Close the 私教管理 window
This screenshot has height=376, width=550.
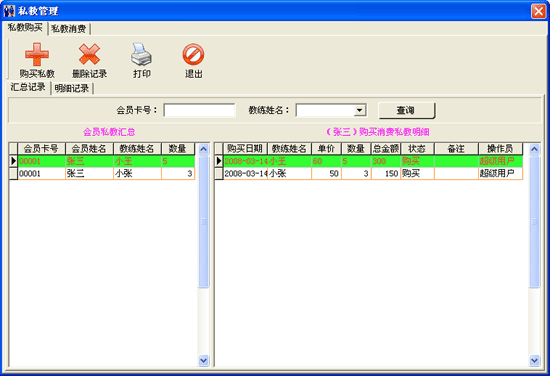538,11
